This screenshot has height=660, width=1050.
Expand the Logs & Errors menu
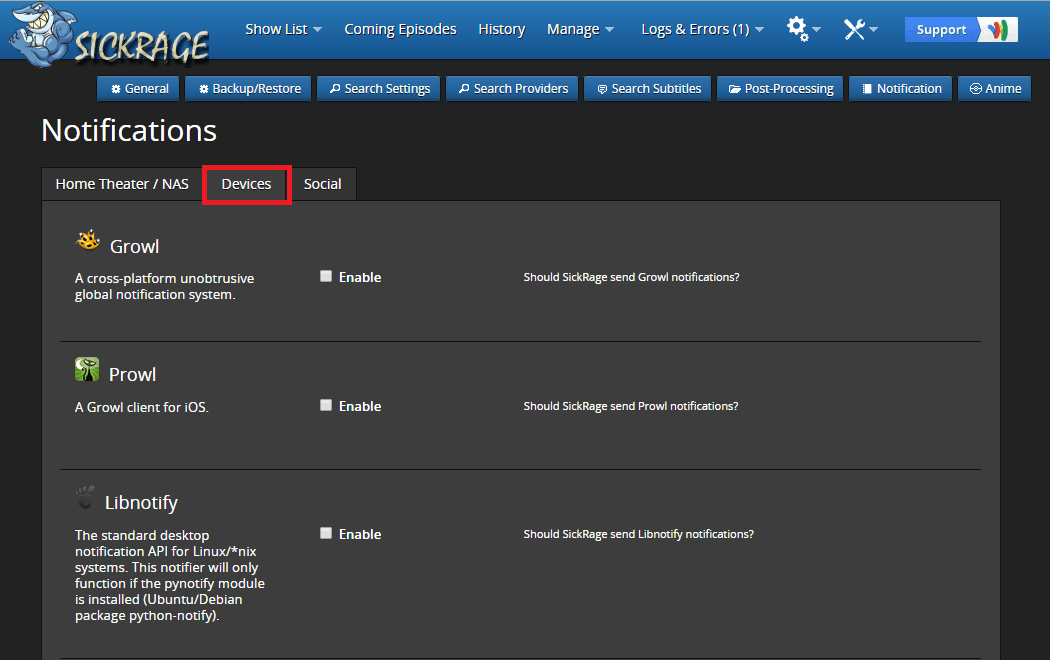[x=702, y=29]
